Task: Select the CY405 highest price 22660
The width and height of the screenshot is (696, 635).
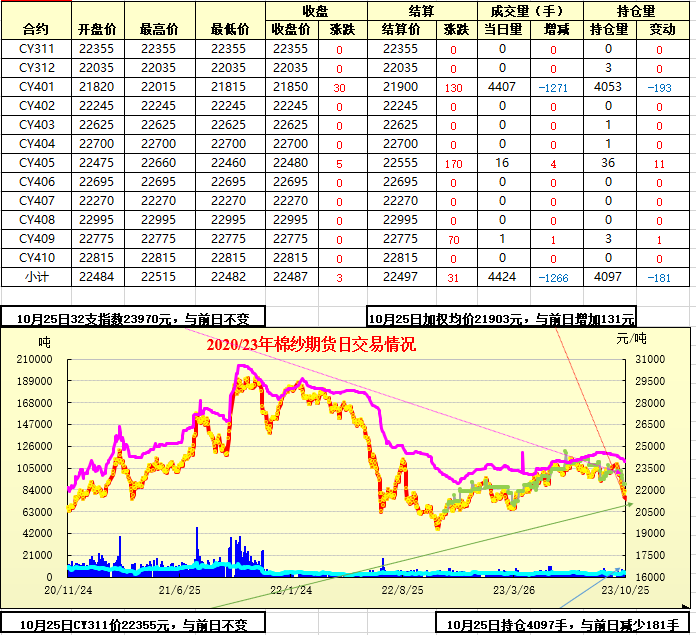Action: point(158,163)
